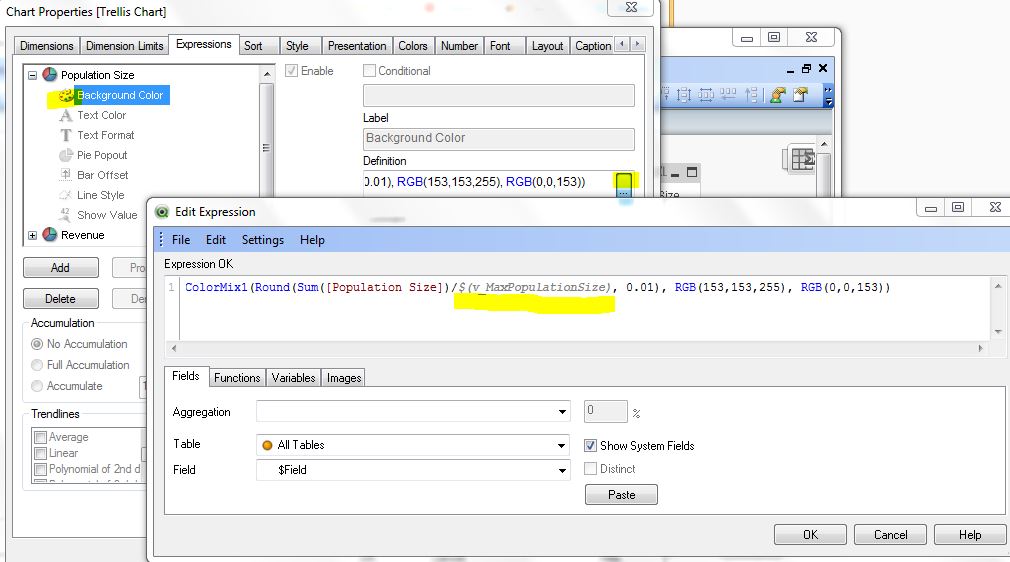Select Full Accumulation radio button
Viewport: 1010px width, 562px height.
[x=37, y=365]
